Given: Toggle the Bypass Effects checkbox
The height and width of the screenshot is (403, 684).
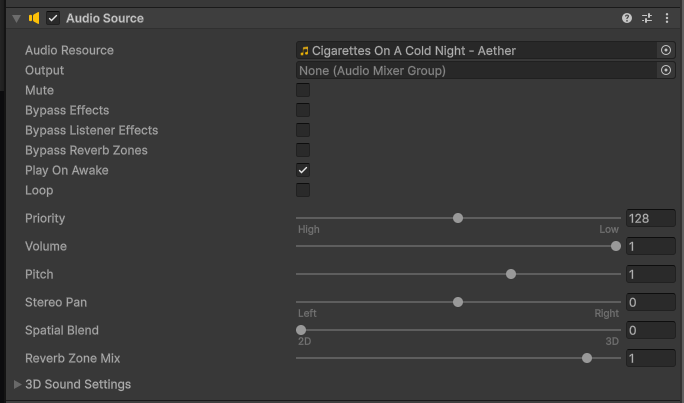Looking at the screenshot, I should pyautogui.click(x=303, y=110).
